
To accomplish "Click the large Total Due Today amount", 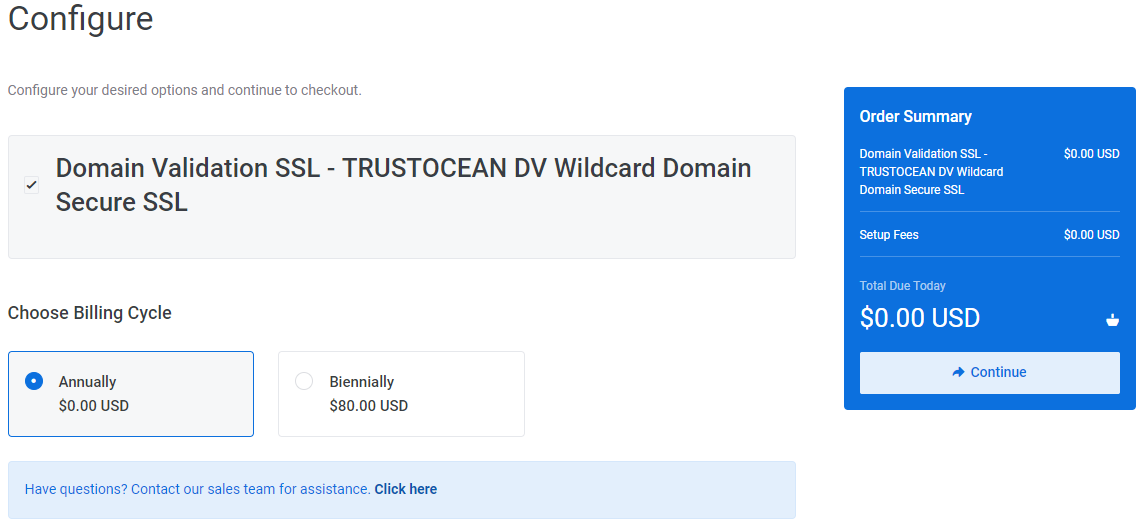I will click(x=920, y=318).
